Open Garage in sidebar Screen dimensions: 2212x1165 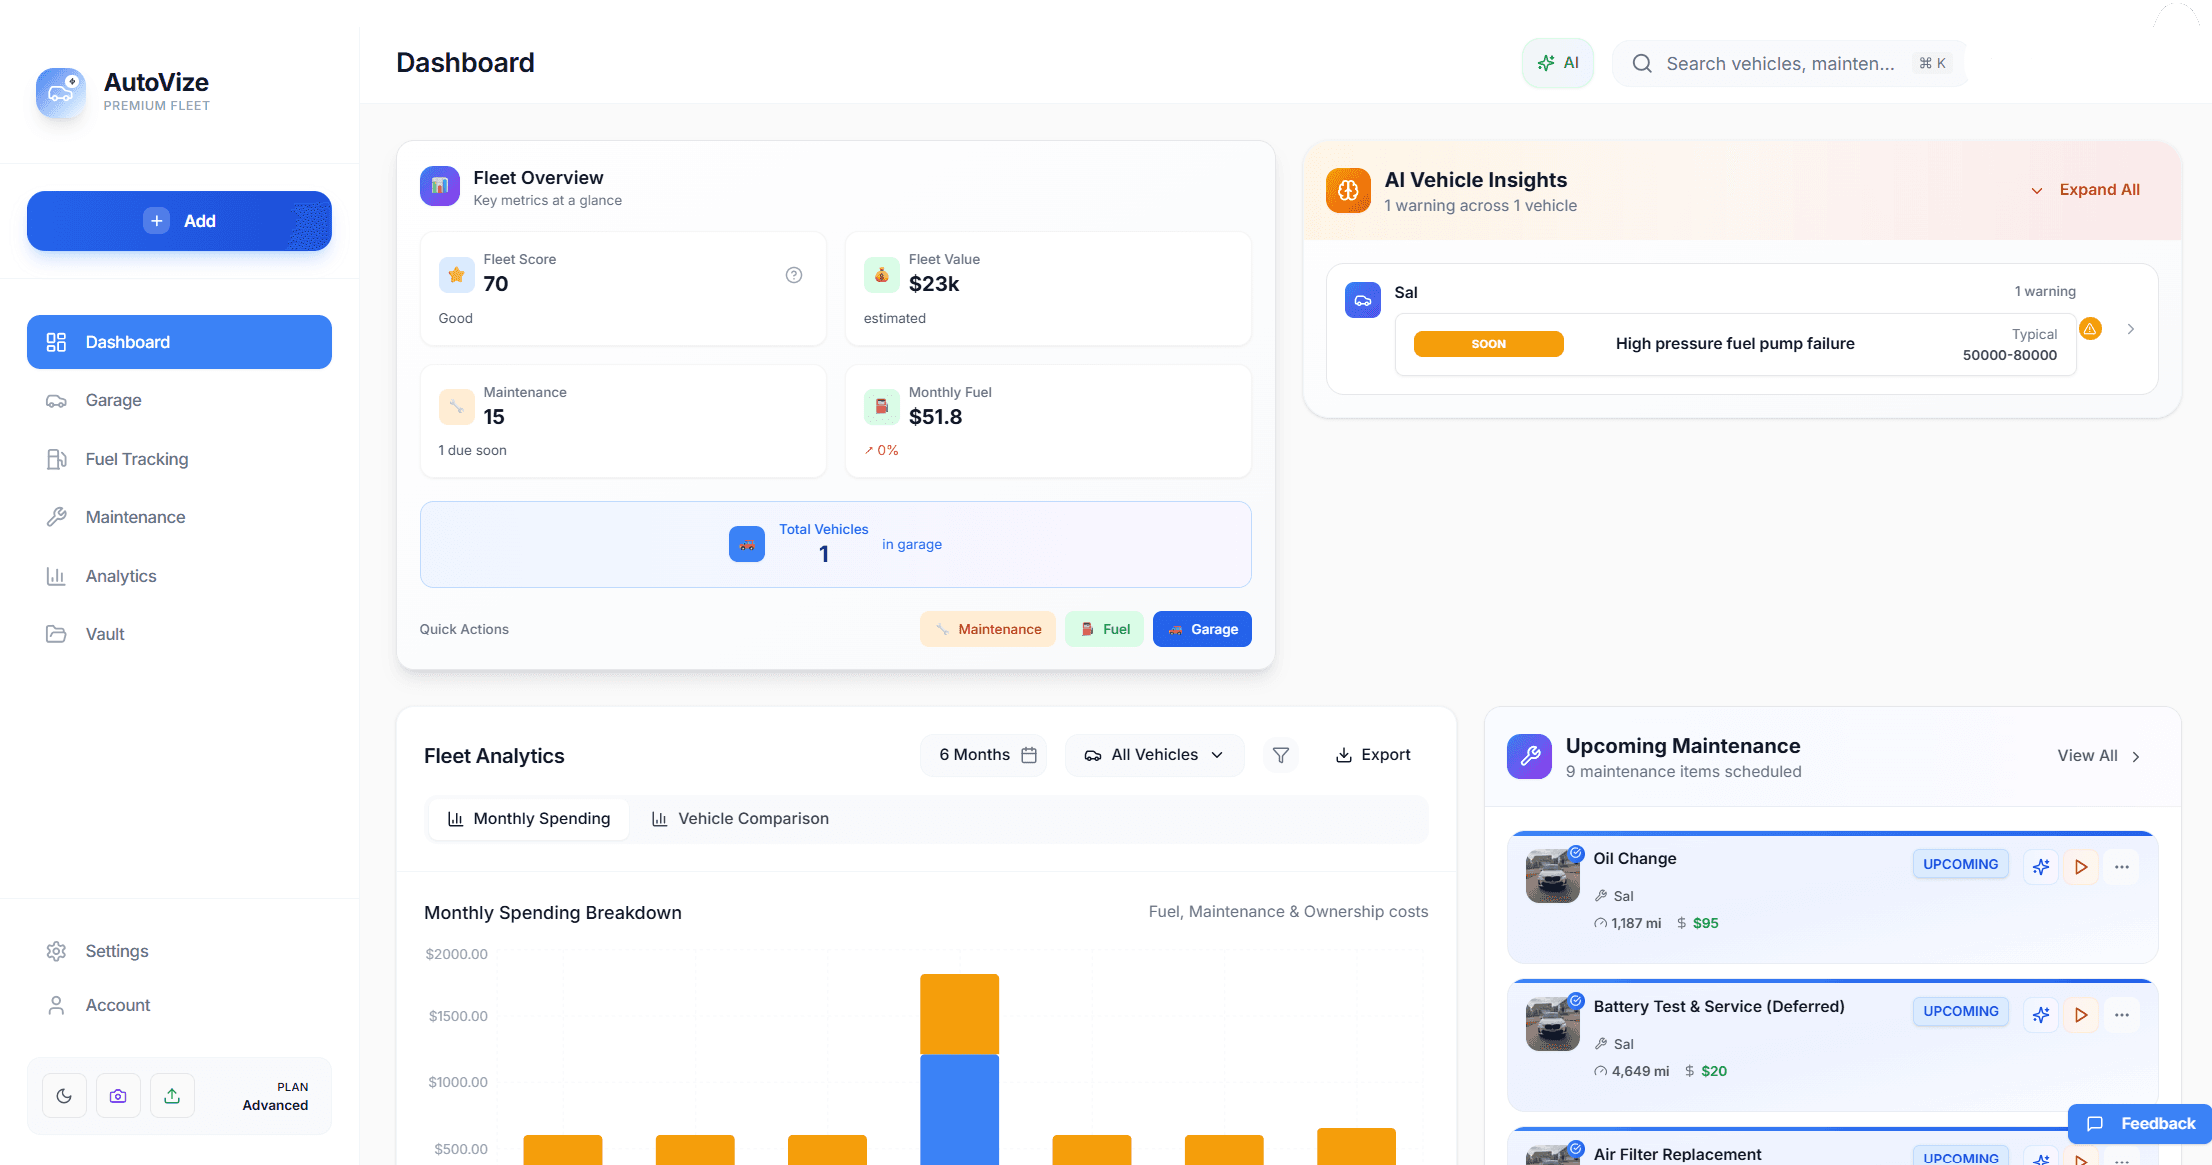[x=179, y=400]
